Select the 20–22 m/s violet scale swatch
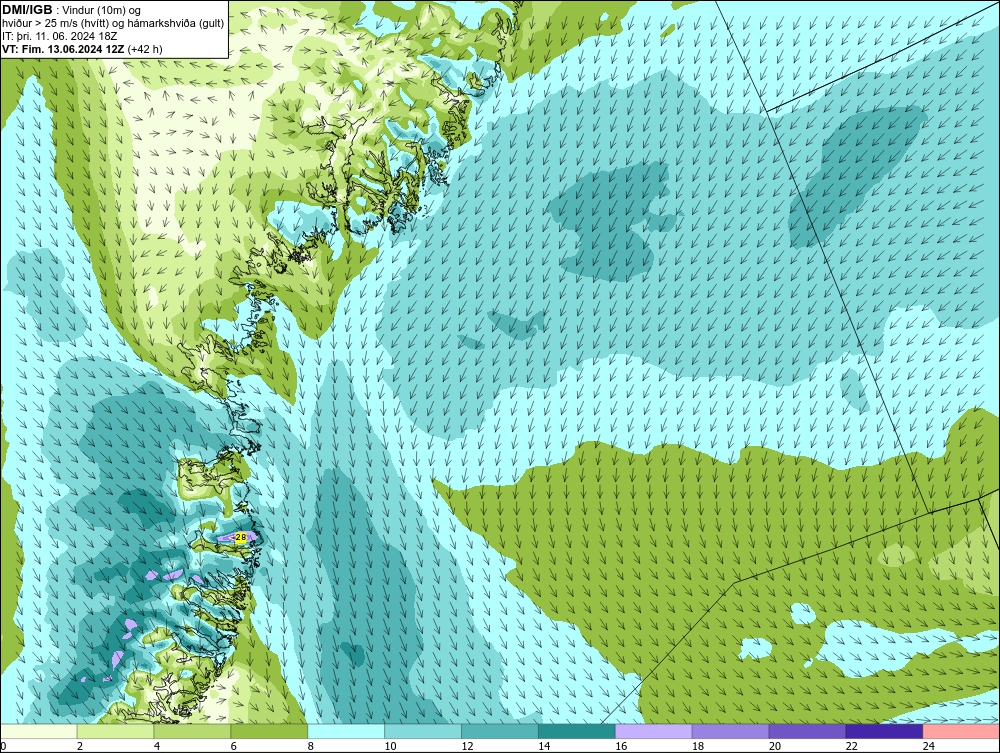 click(807, 731)
